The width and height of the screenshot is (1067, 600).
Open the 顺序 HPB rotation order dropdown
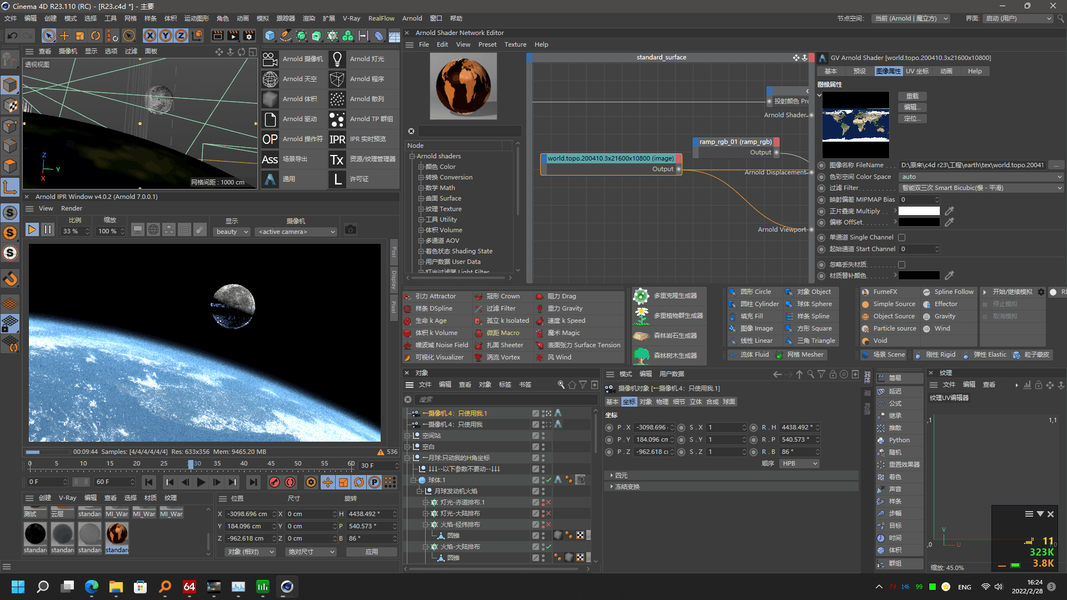click(x=799, y=463)
